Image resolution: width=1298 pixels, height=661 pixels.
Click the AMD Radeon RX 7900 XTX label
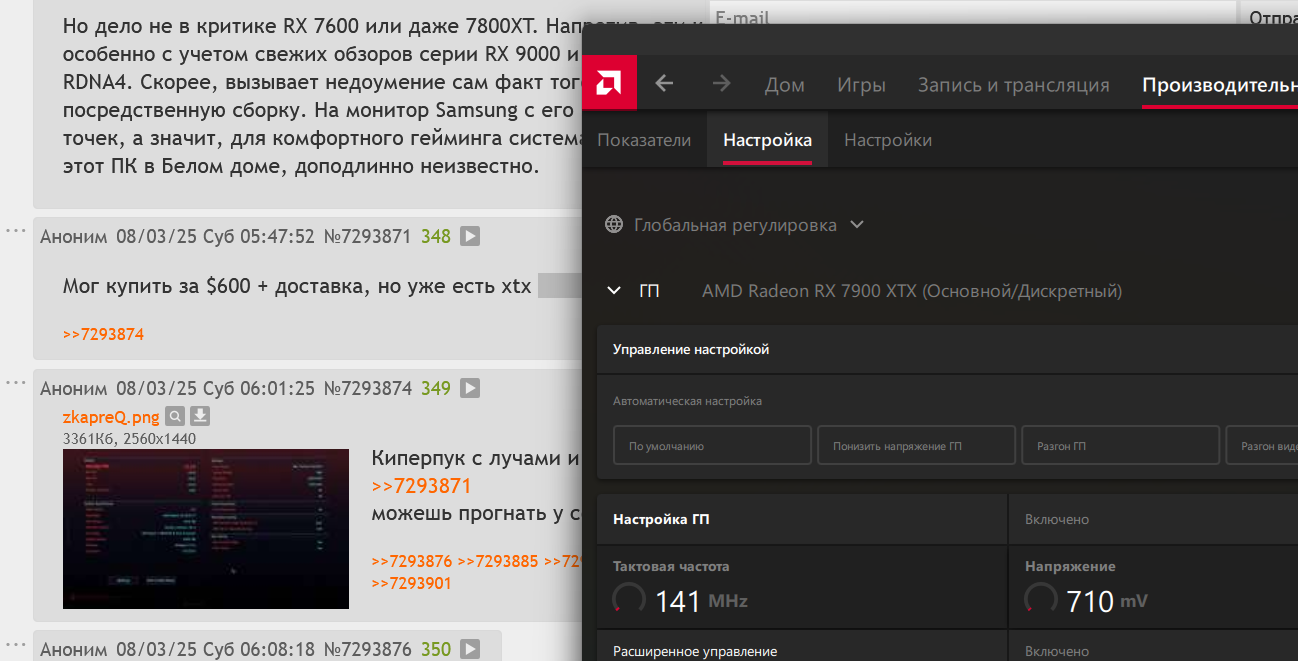(x=912, y=291)
